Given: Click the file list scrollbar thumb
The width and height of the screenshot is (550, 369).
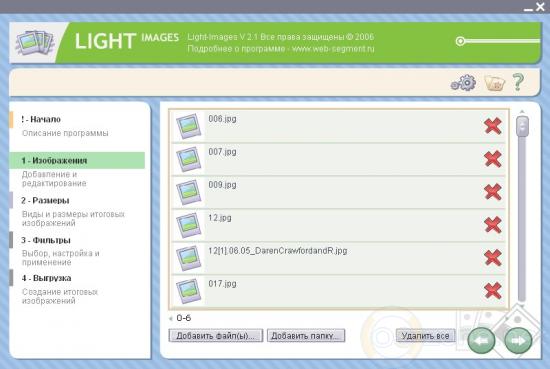Looking at the screenshot, I should [x=522, y=126].
